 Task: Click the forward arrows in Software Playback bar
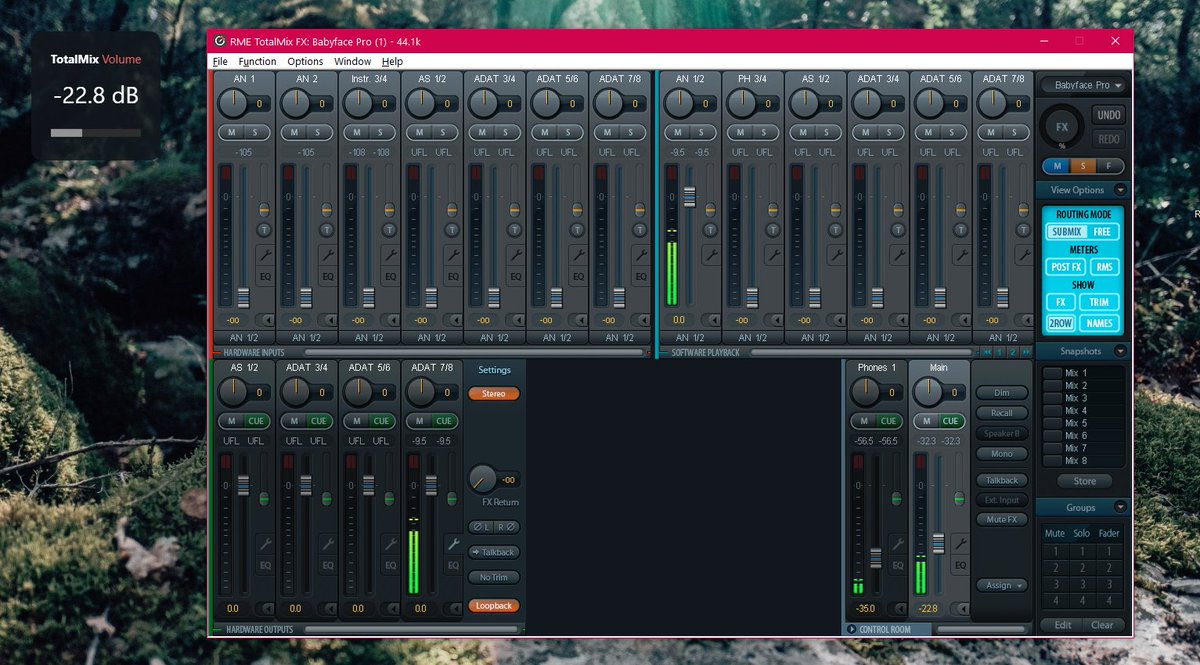coord(1025,352)
